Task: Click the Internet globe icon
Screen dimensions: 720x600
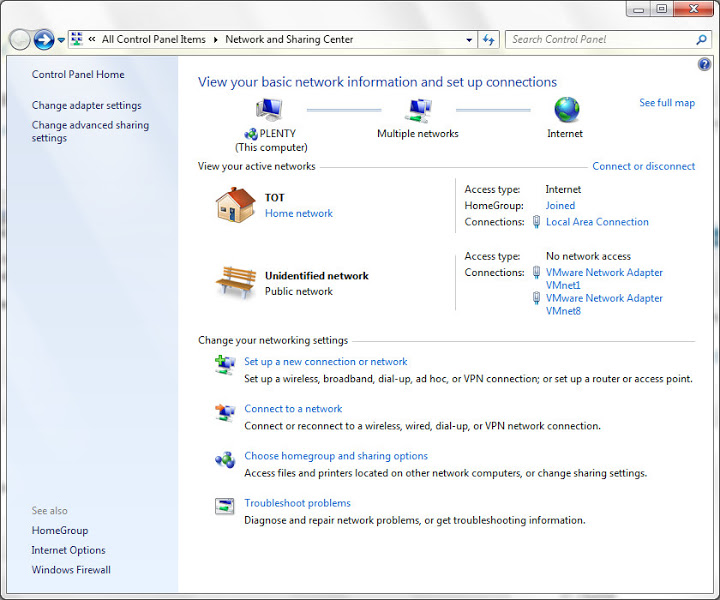Action: coord(567,110)
